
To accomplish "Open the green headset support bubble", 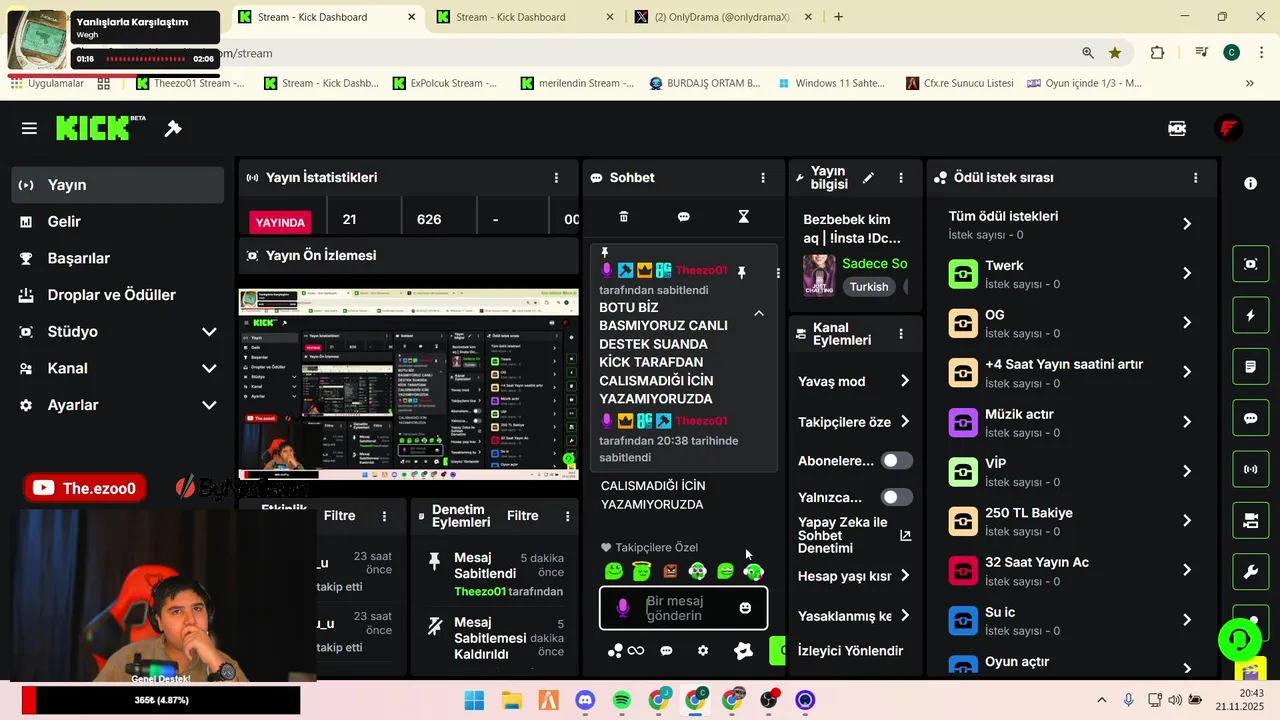I will (x=1240, y=639).
